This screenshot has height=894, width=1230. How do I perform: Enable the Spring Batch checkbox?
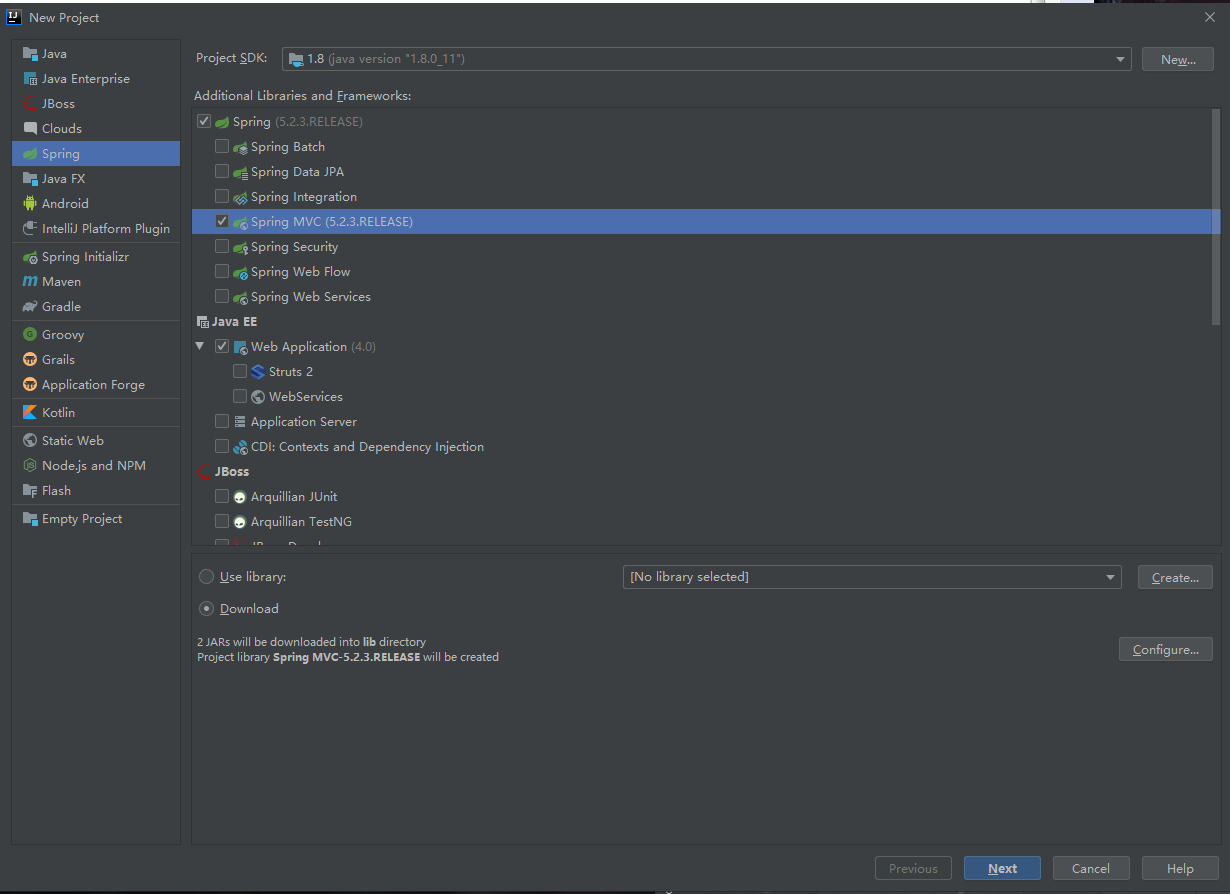[x=222, y=146]
